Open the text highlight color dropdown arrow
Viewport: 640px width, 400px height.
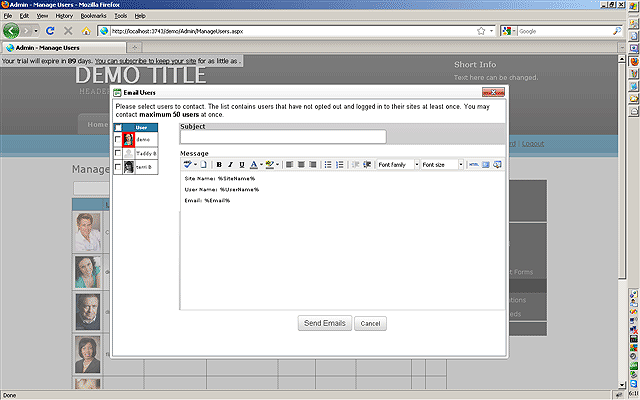[277, 164]
